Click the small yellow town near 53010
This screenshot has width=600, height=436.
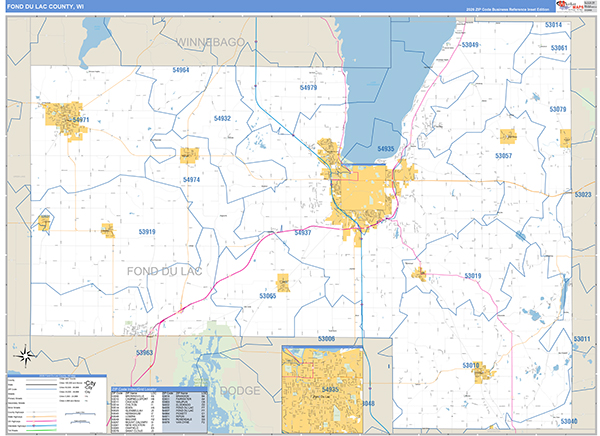point(484,374)
